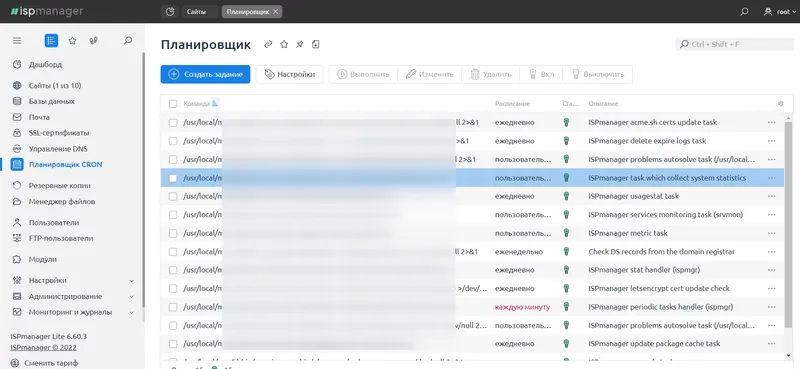Click the Выполнить toolbar button
Screen dimensions: 800x369
pyautogui.click(x=363, y=74)
